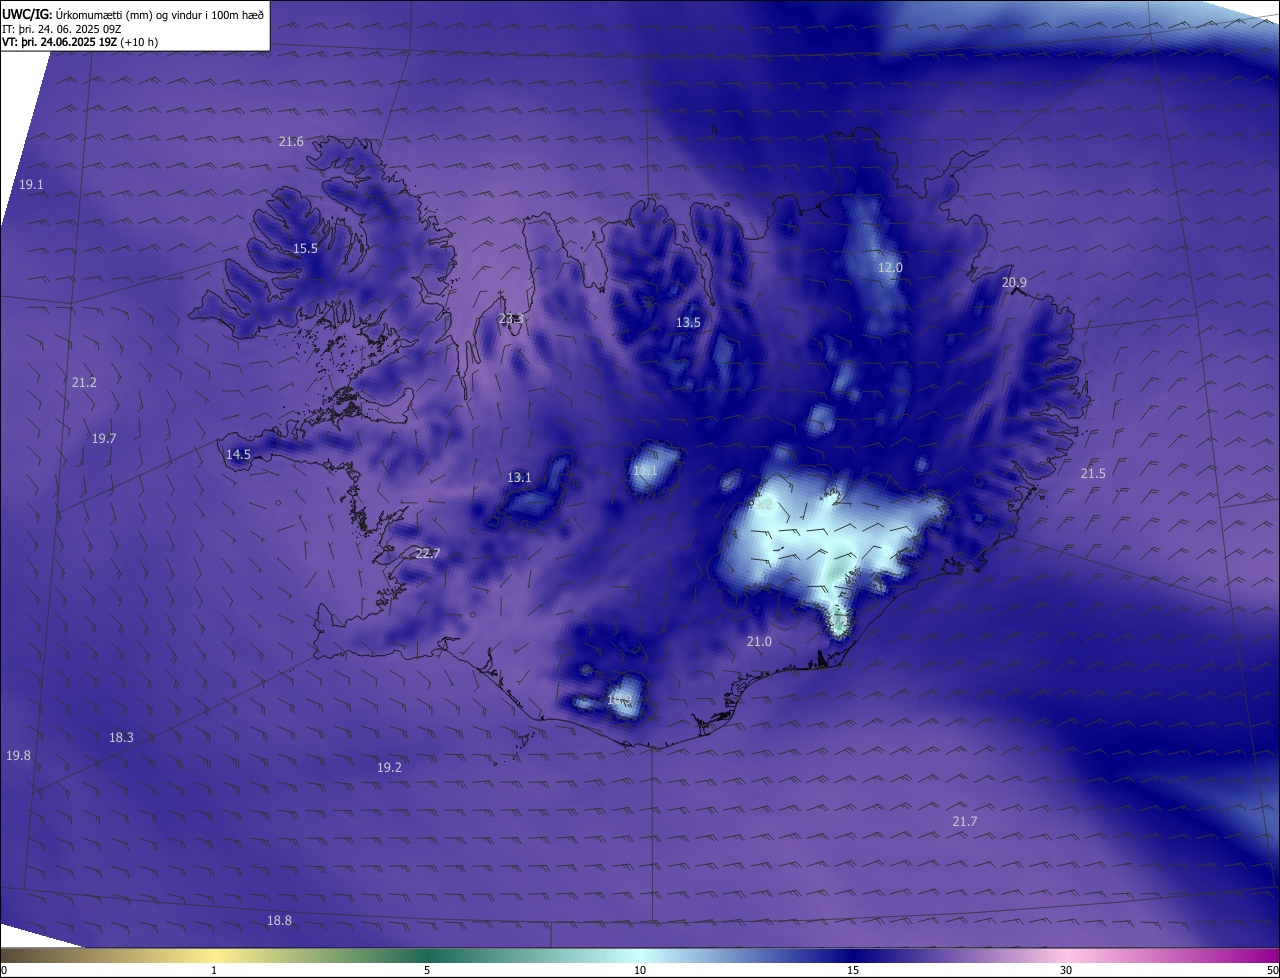Screen dimensions: 1280x978
Task: Click the initial time line "IT: þri. 24. 06. 2025 09Z"
Action: pos(62,28)
